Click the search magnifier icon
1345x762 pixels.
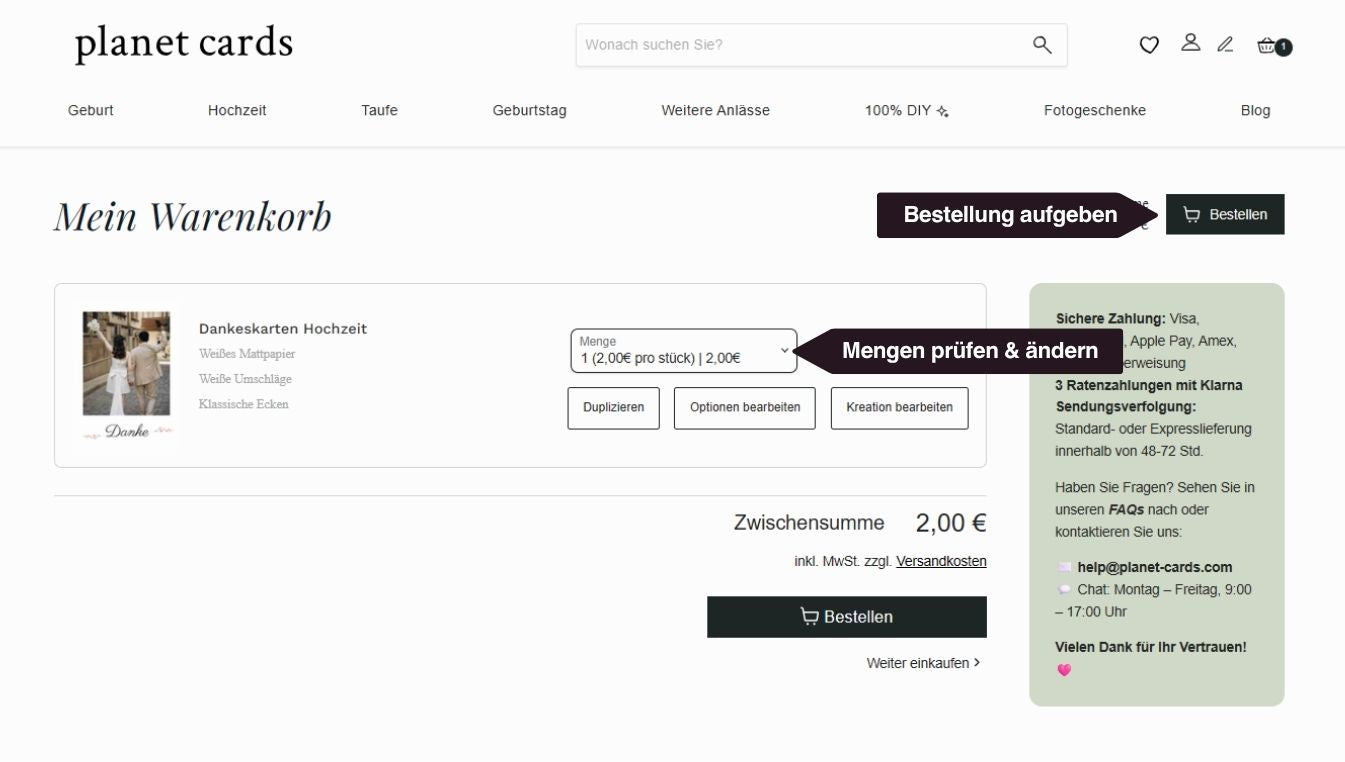[1042, 45]
